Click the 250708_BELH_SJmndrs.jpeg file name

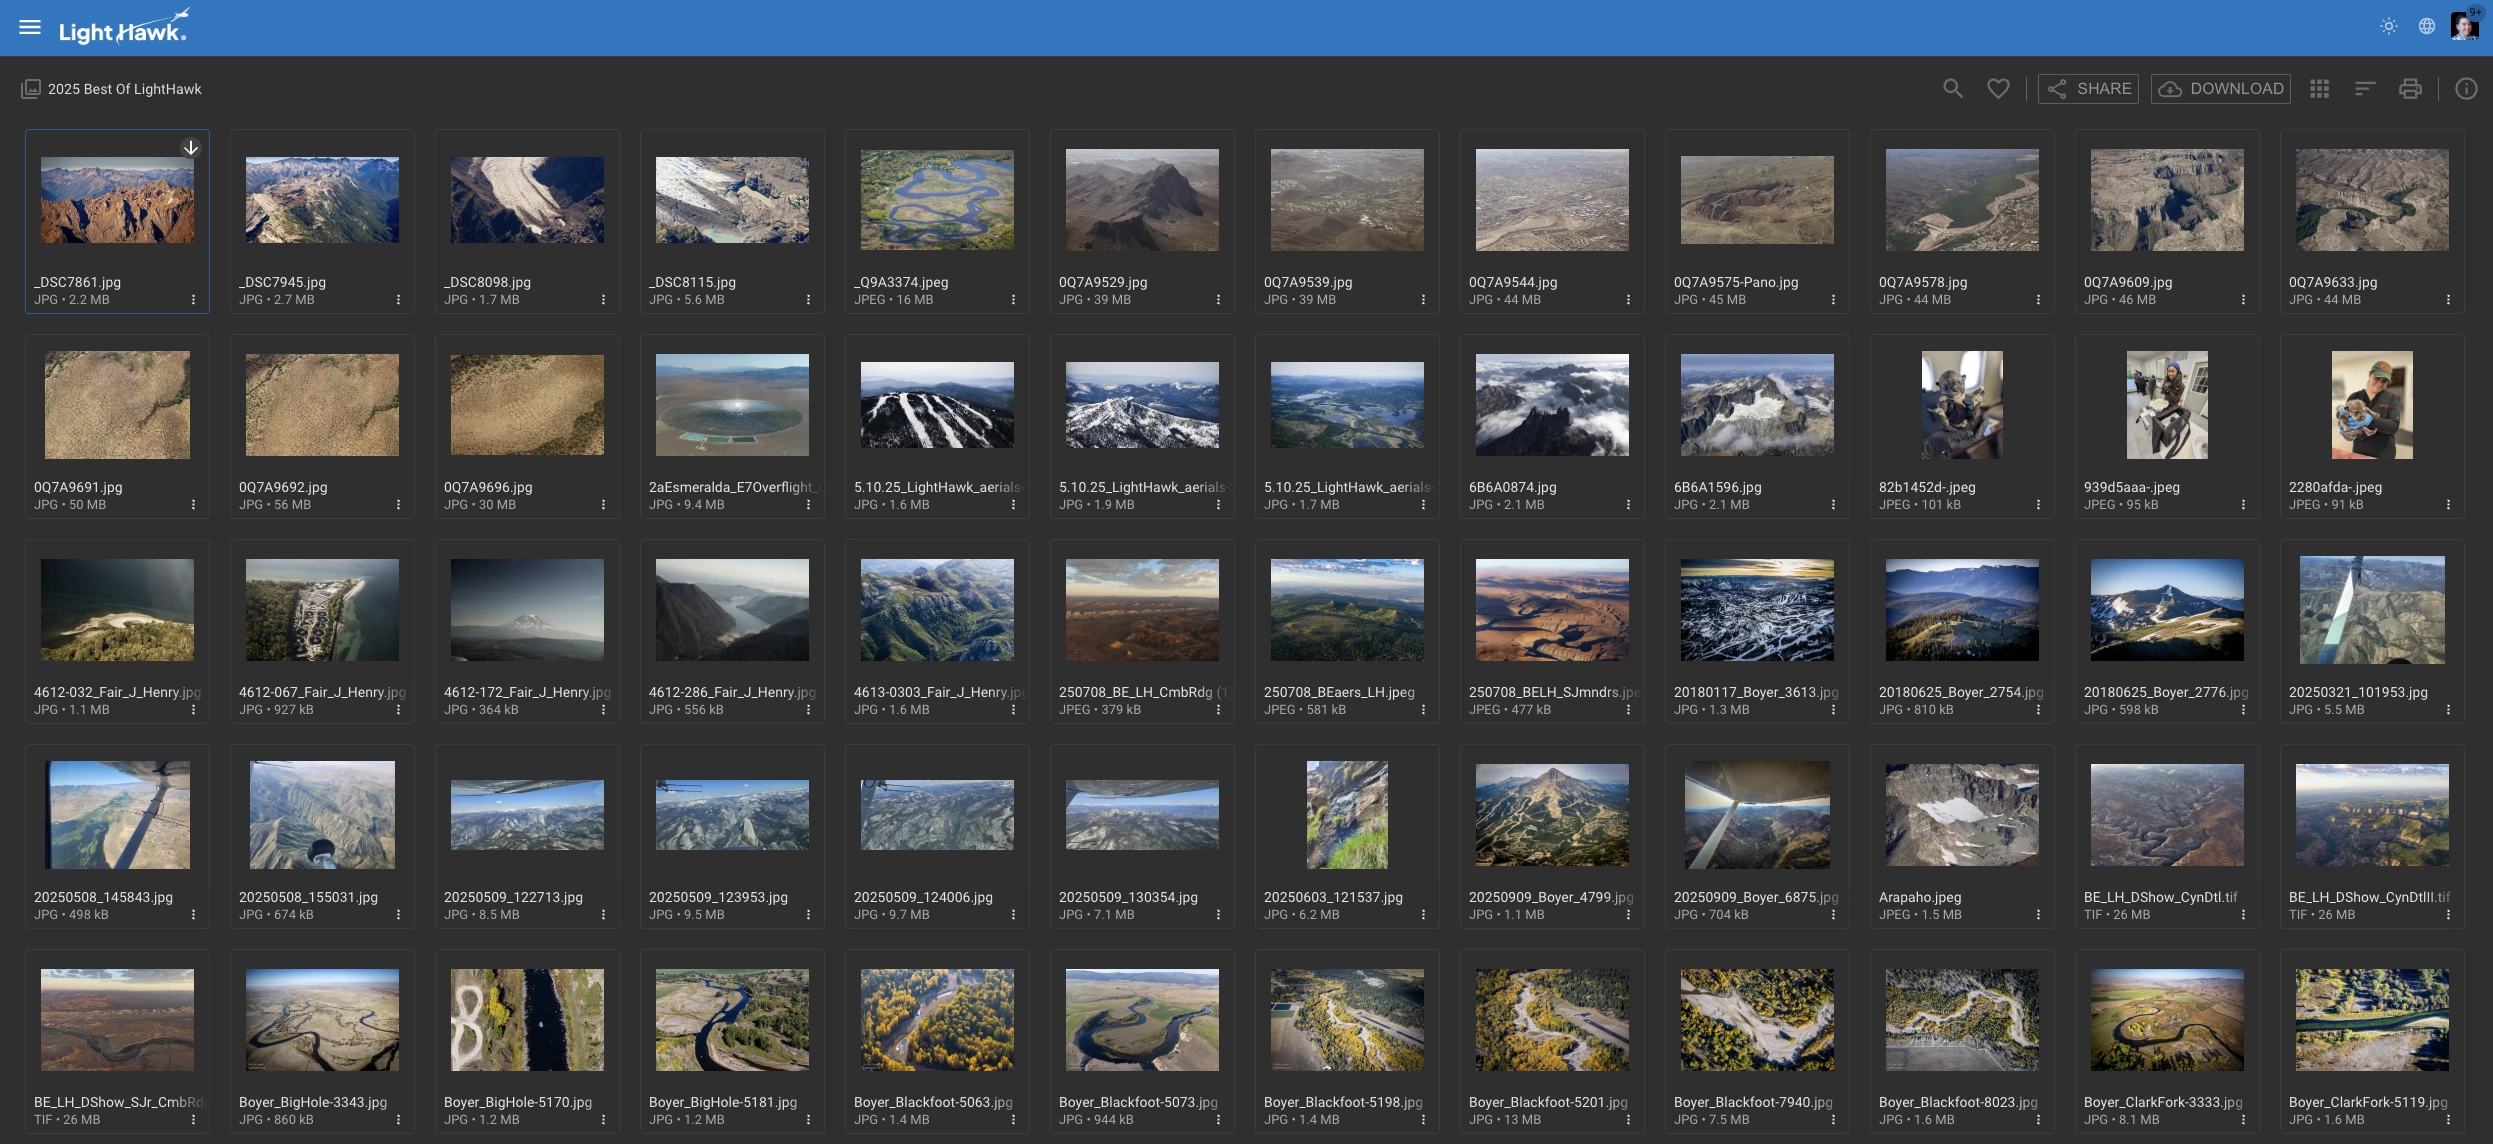tap(1554, 693)
